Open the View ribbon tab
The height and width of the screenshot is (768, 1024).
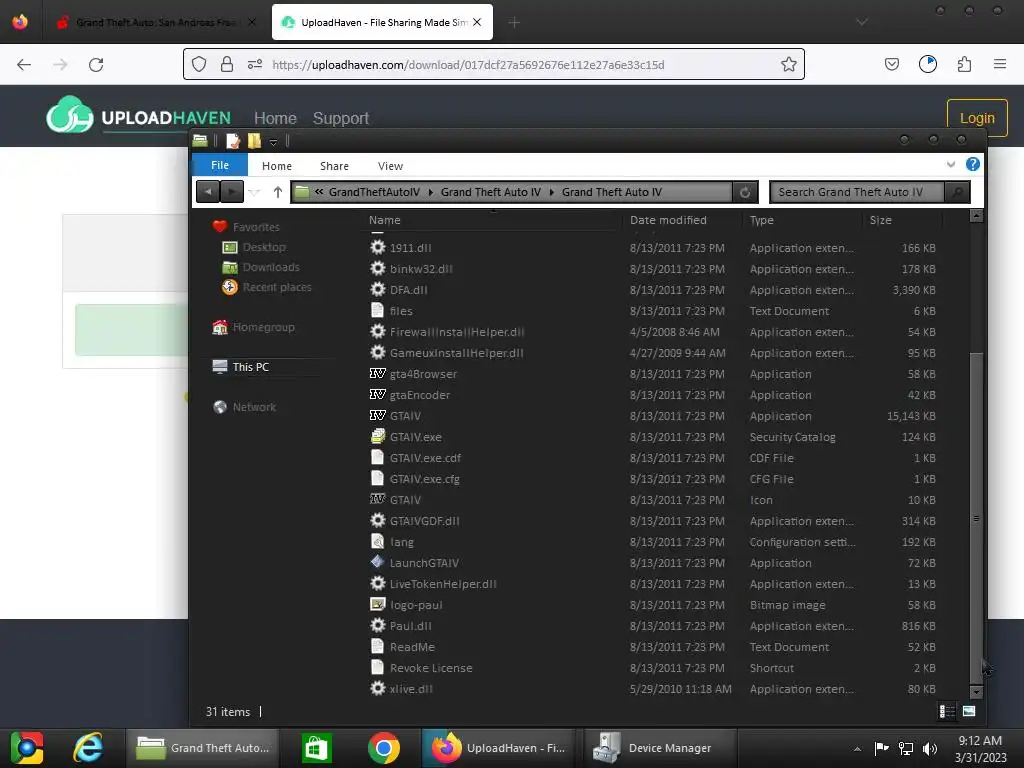tap(391, 166)
